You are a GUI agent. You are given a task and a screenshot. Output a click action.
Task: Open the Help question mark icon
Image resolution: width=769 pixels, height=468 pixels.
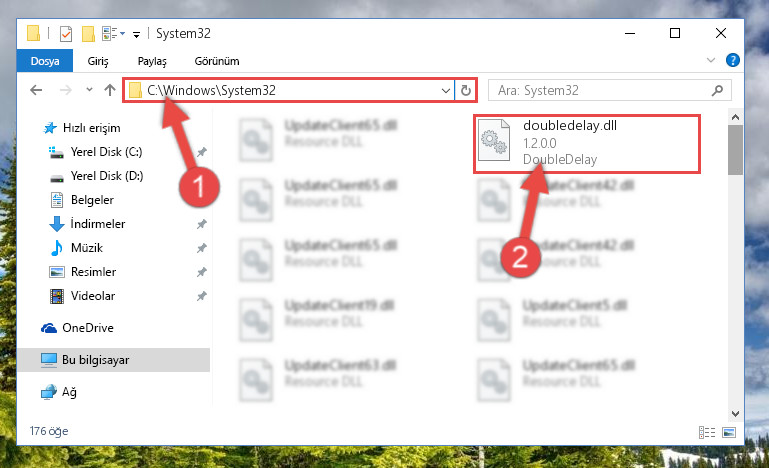click(732, 60)
